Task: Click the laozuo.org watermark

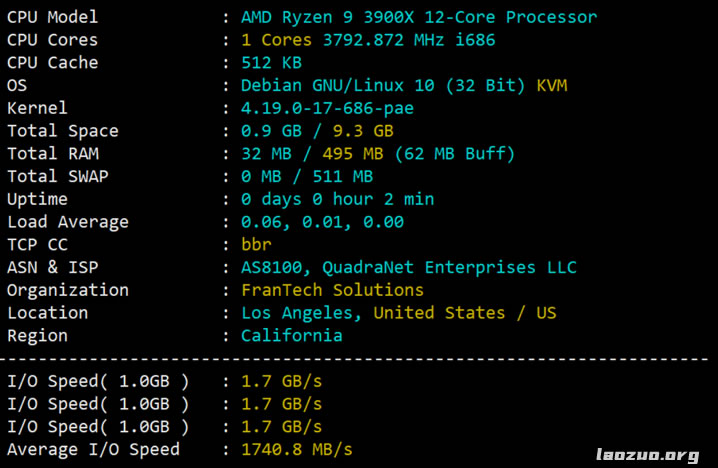Action: (x=647, y=456)
